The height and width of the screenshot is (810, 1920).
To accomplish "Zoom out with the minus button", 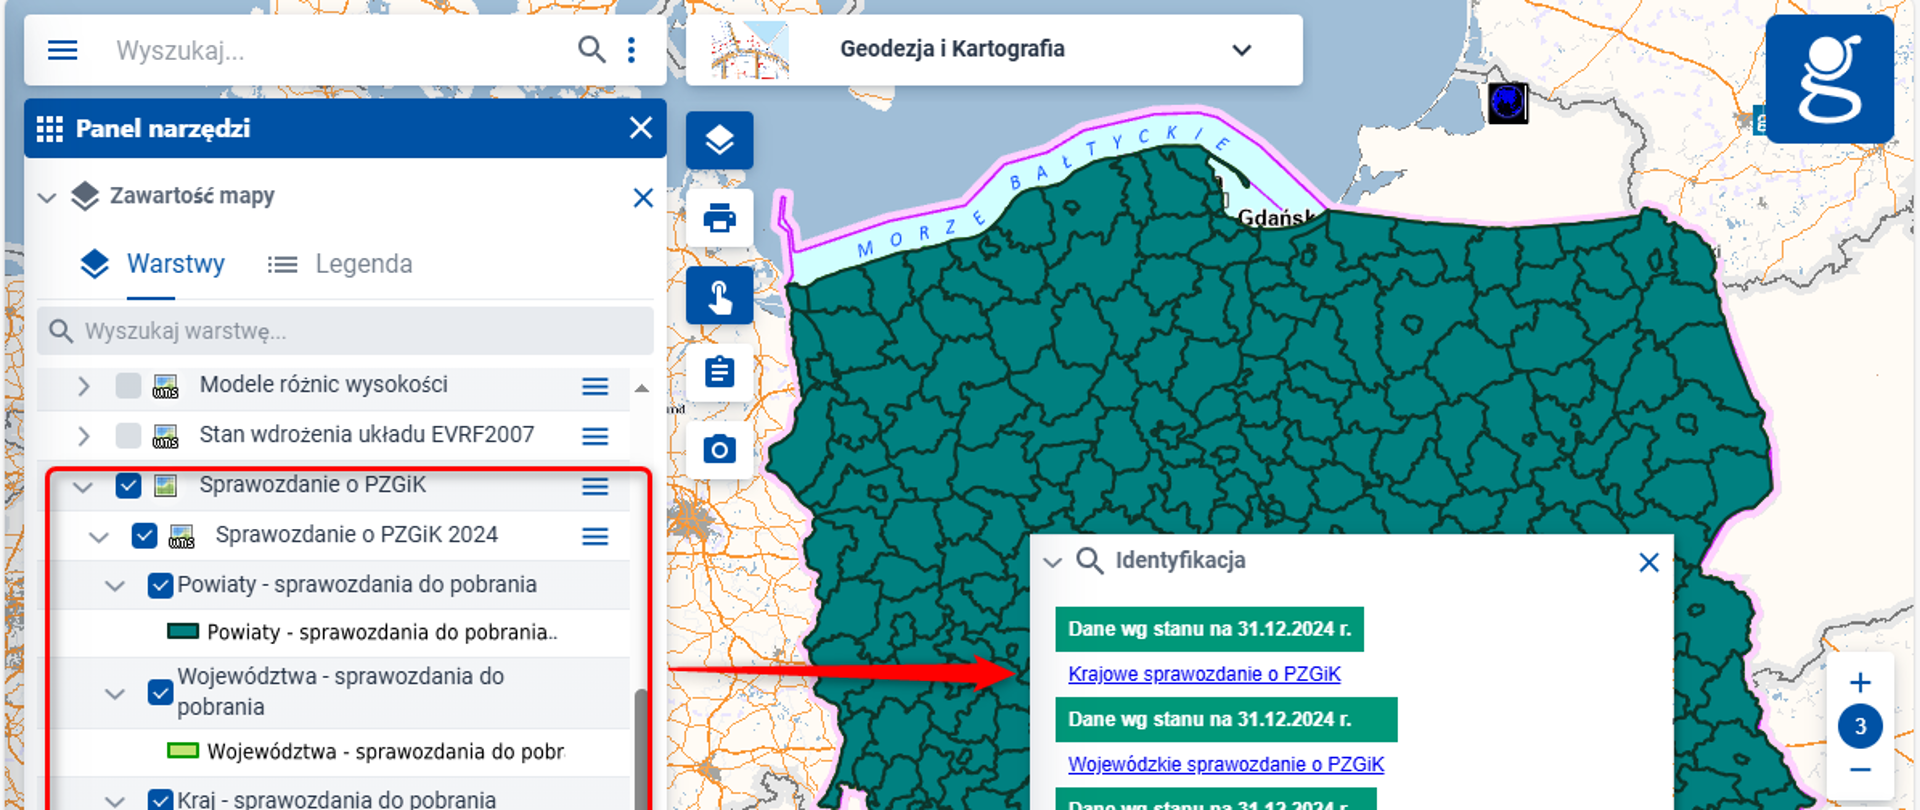I will (1860, 770).
